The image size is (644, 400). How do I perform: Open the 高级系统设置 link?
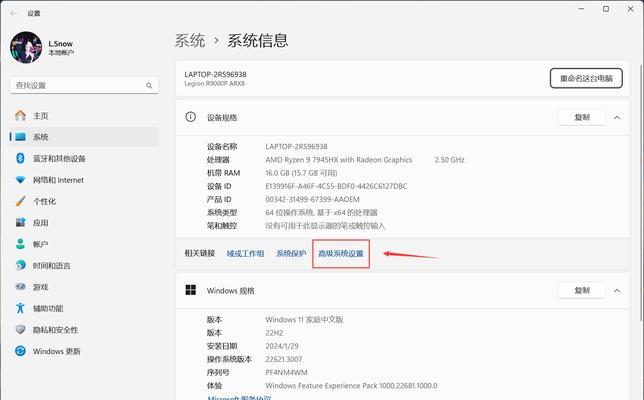(341, 253)
